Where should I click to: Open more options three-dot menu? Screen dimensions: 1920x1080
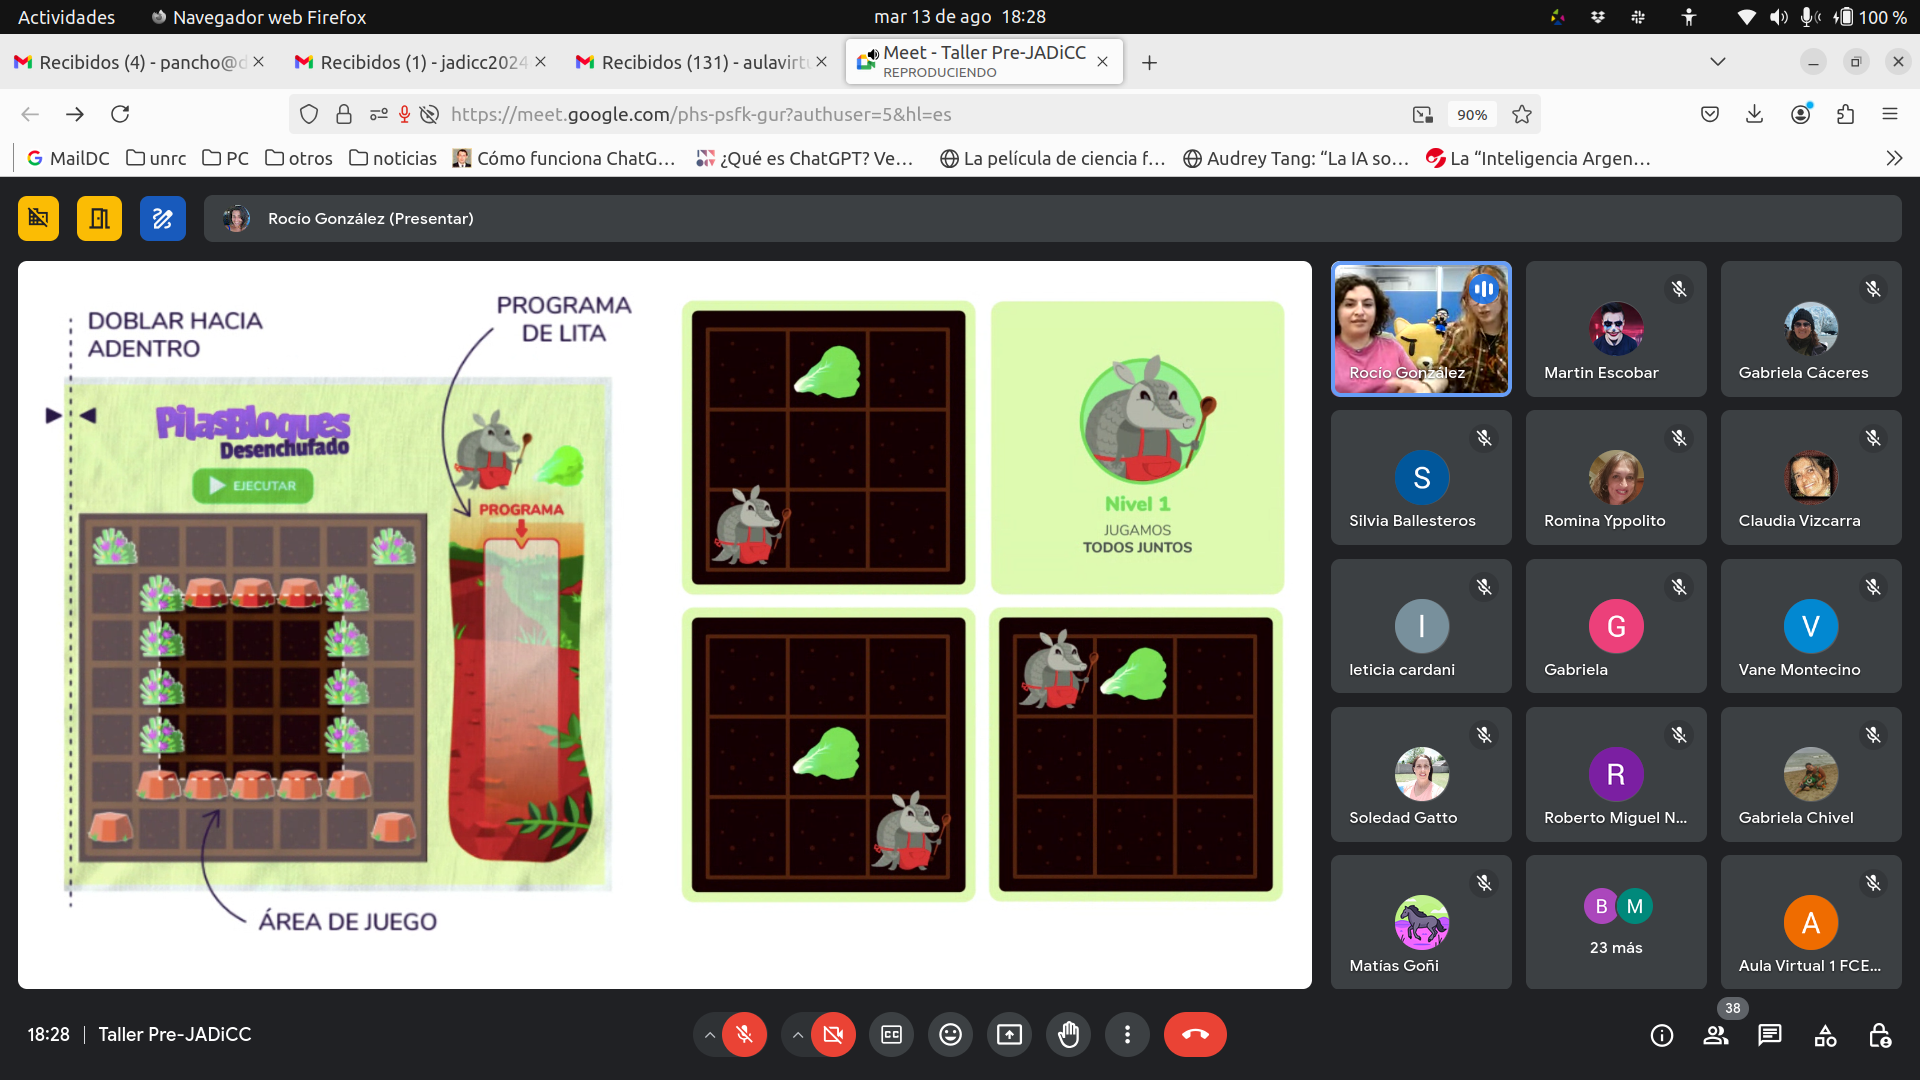(x=1127, y=1034)
